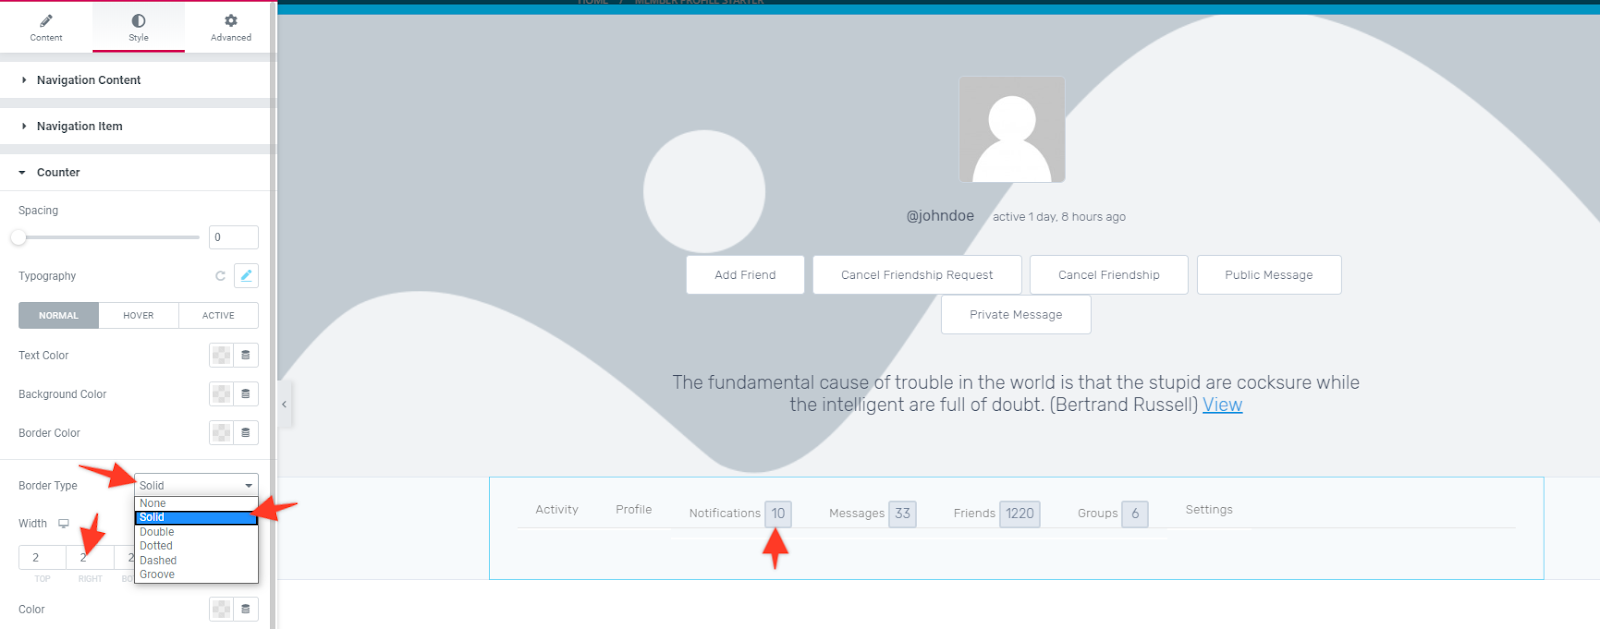Click the responsive device icon beside Width
The height and width of the screenshot is (629, 1600).
(x=63, y=523)
